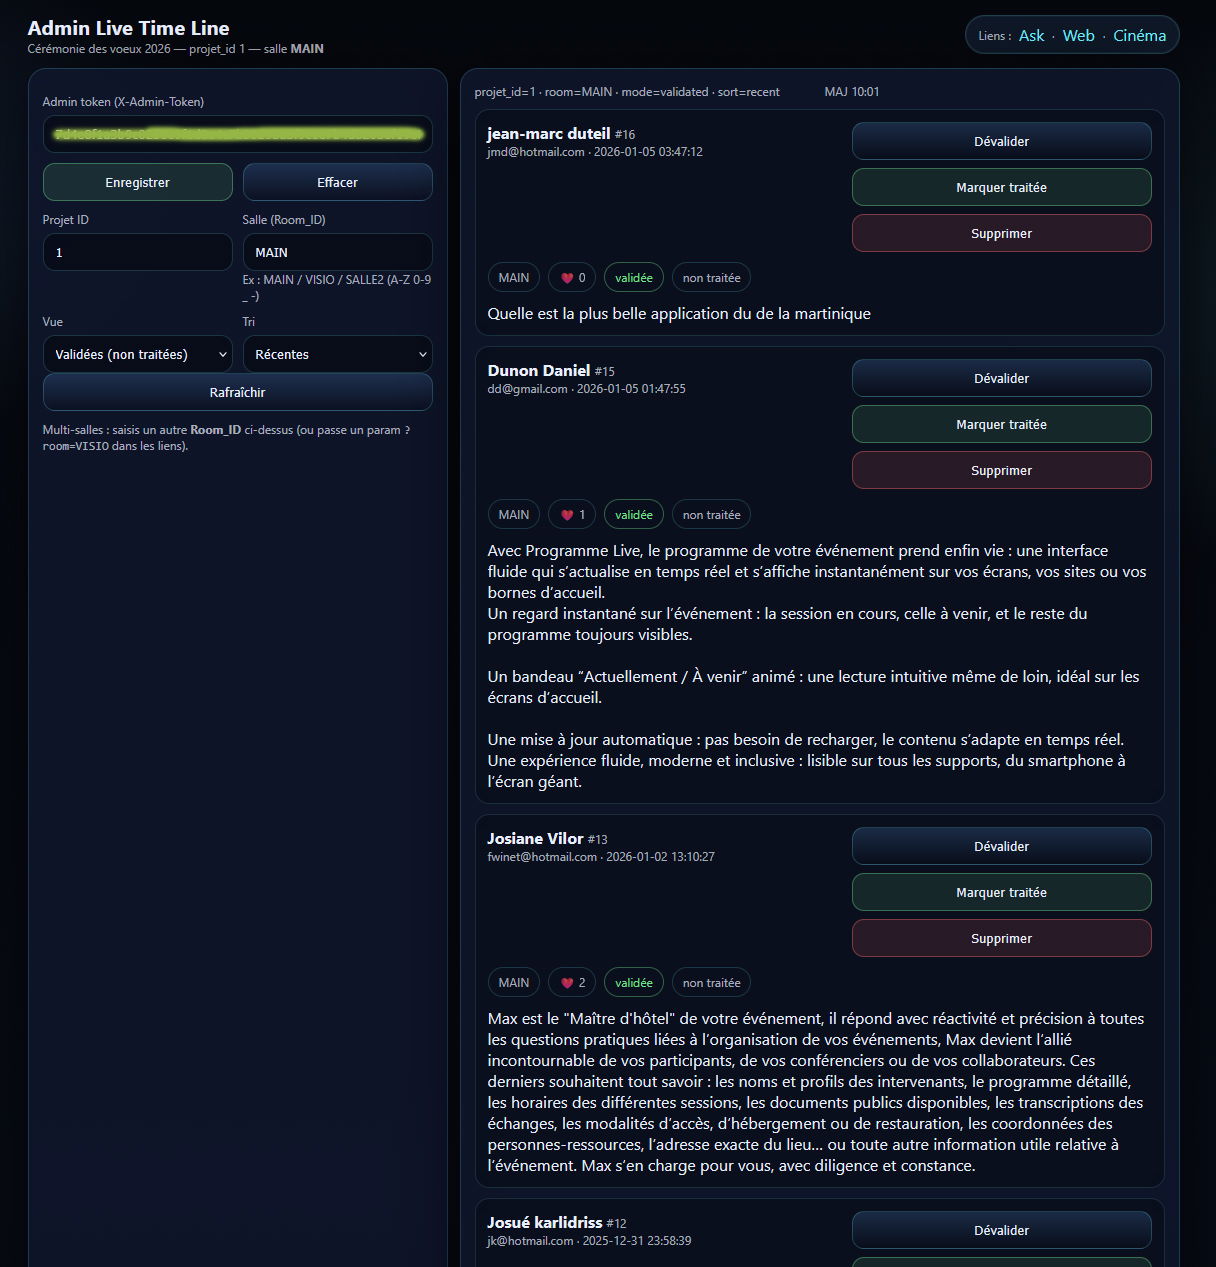Mark Dunon Daniel's post #15 as traitée
The width and height of the screenshot is (1216, 1267).
pyautogui.click(x=1001, y=424)
